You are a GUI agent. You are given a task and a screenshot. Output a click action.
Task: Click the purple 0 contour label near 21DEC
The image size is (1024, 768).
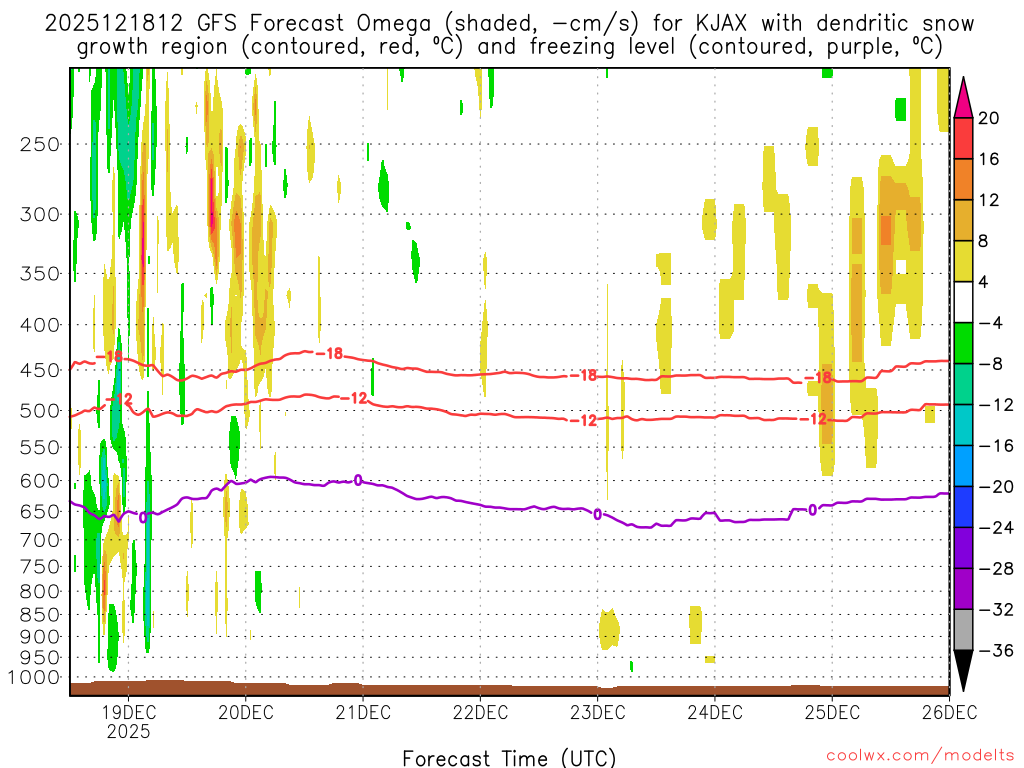coord(358,481)
